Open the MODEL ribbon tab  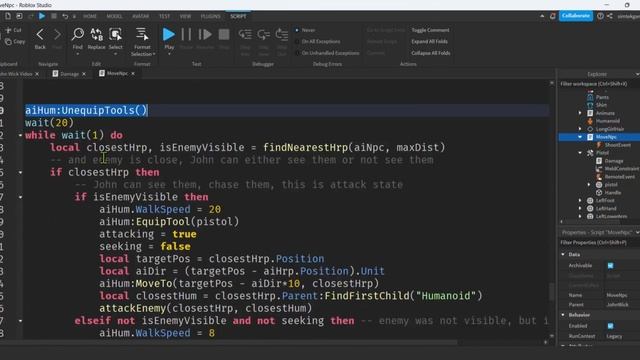point(114,16)
